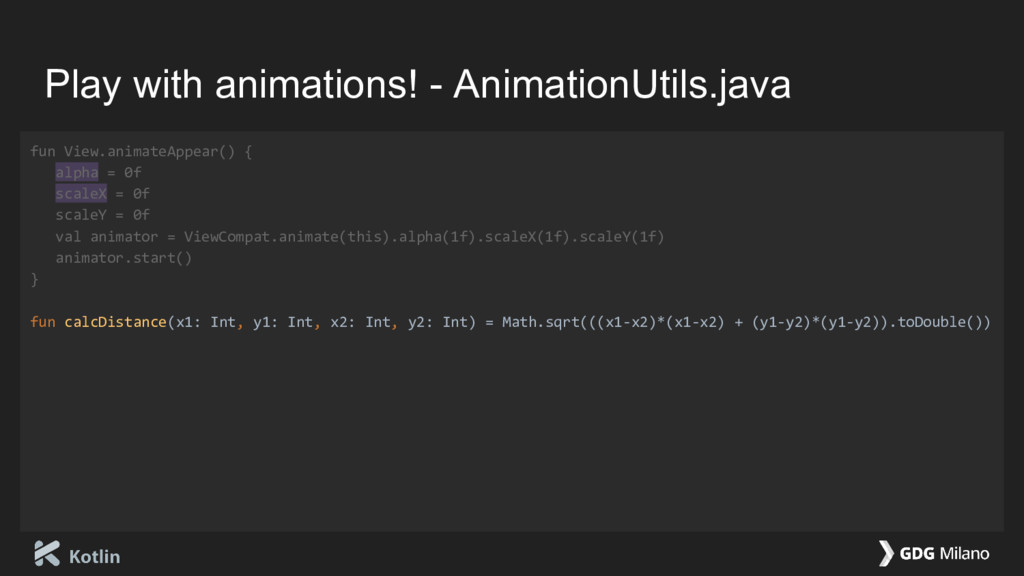Click the val animator keyword text
The image size is (1024, 576).
106,236
